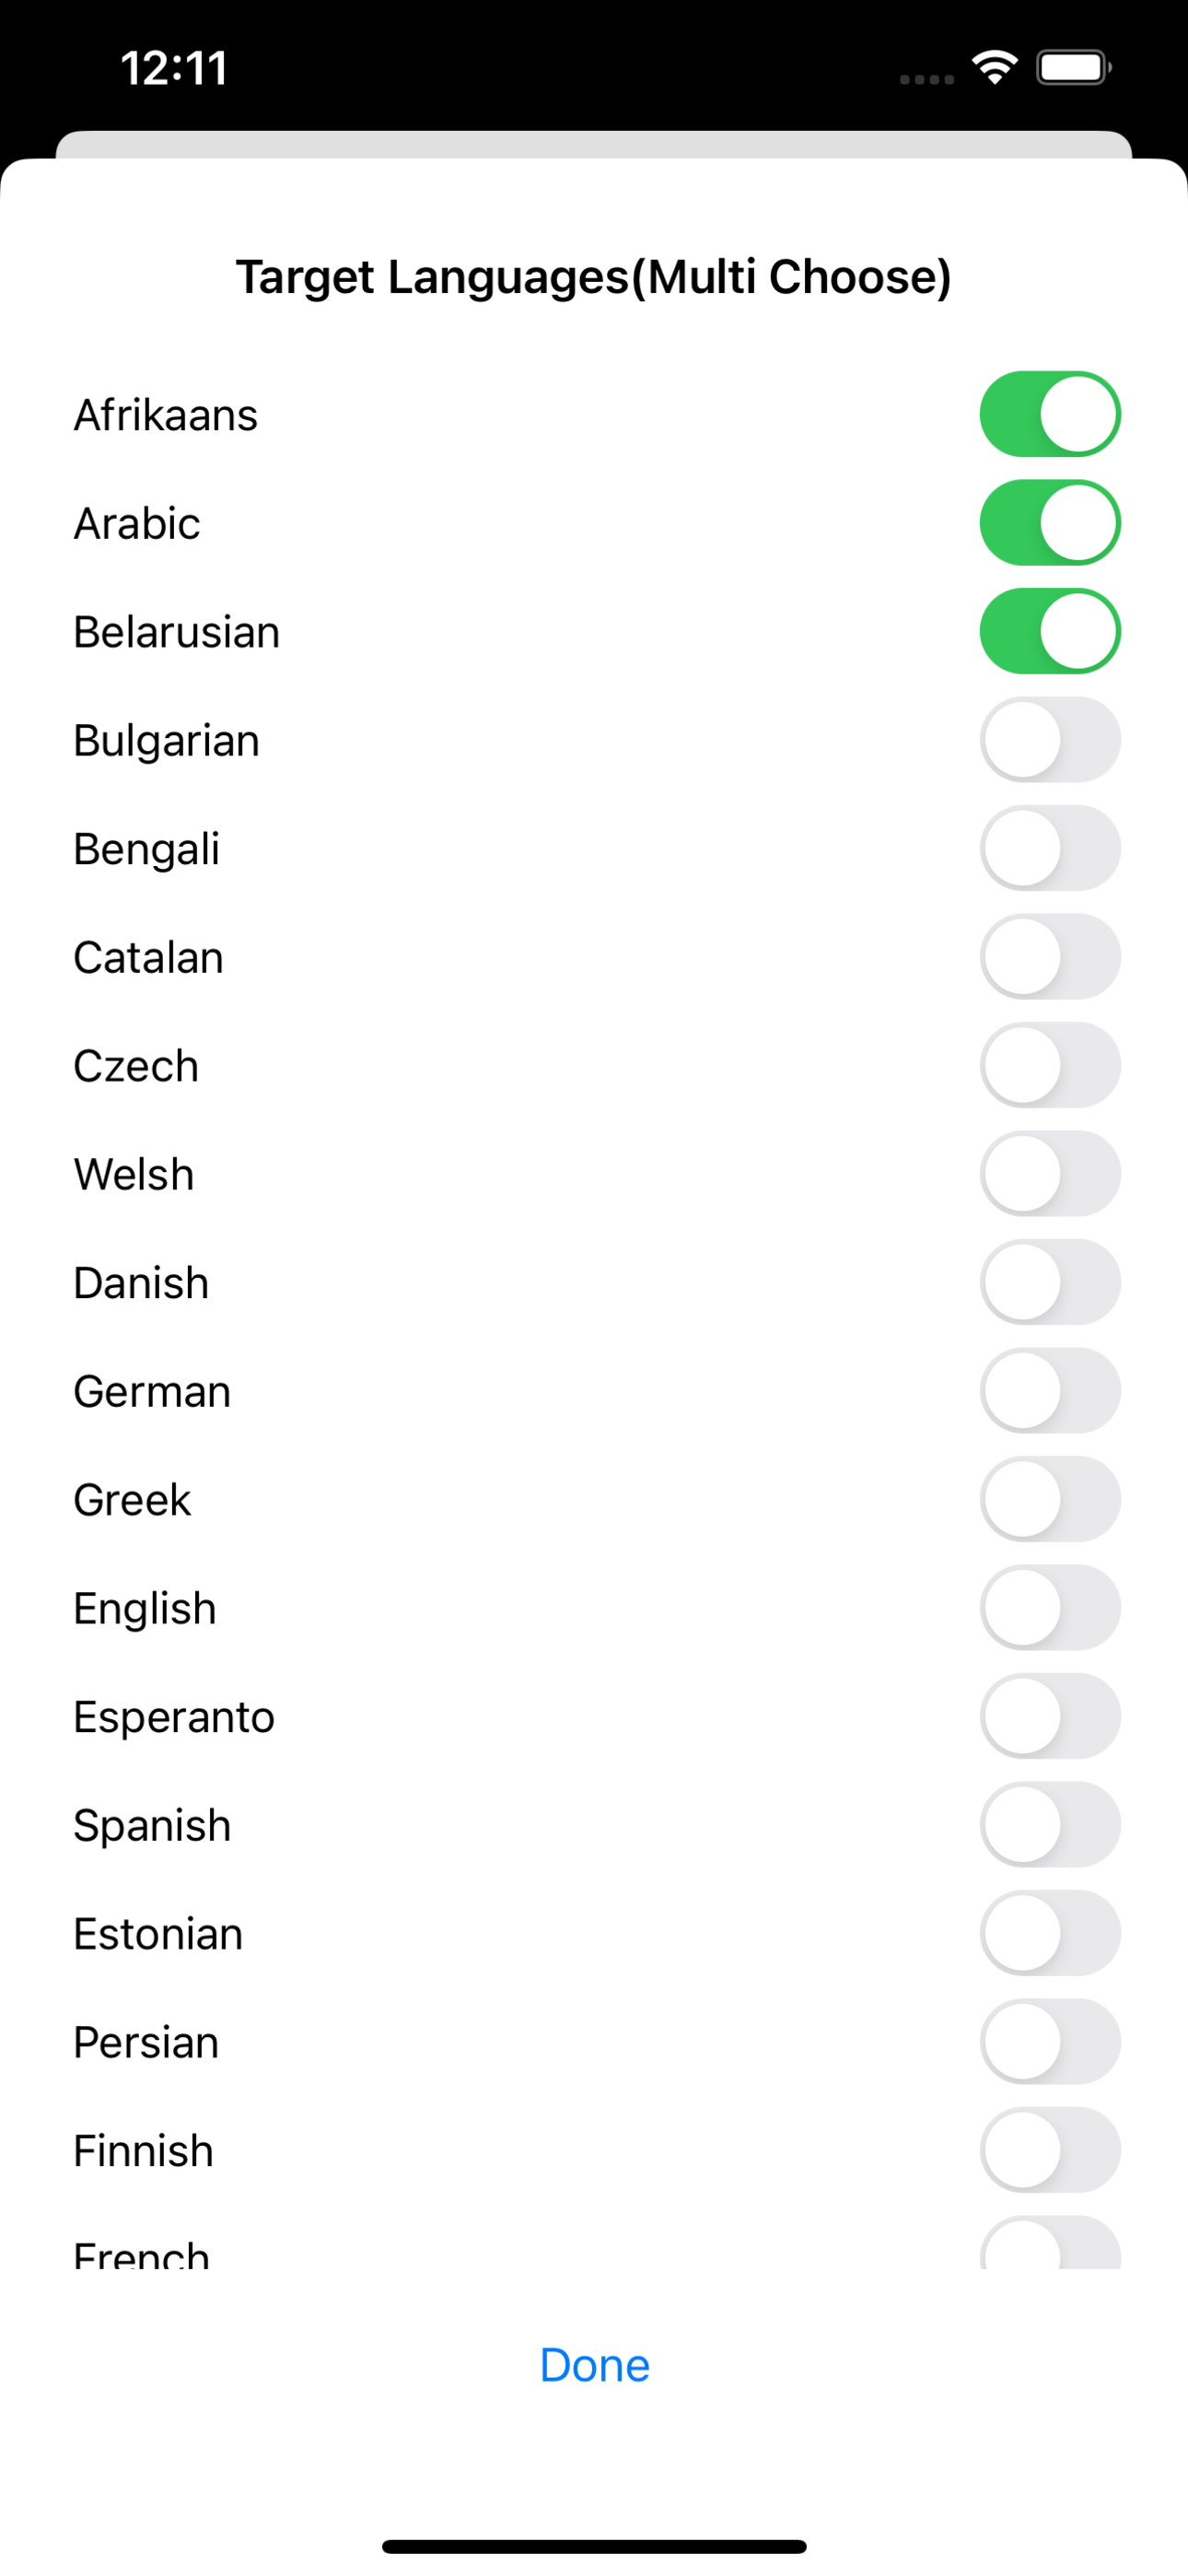
Task: Switch off Belarusian target language
Action: [1050, 631]
